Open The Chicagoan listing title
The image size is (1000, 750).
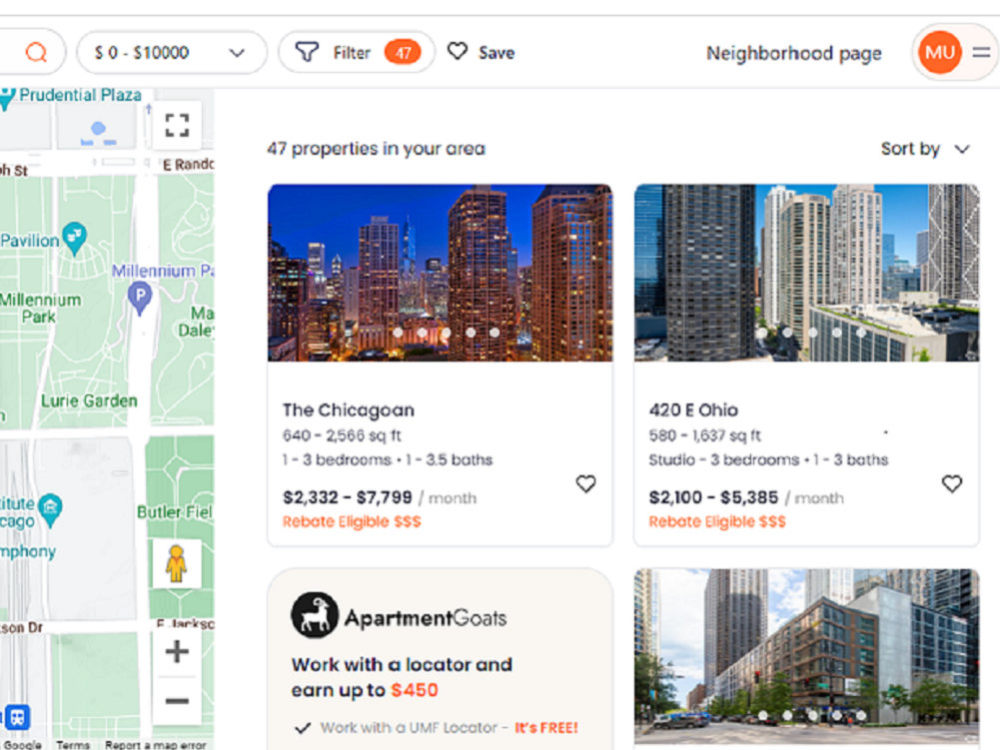(x=349, y=410)
